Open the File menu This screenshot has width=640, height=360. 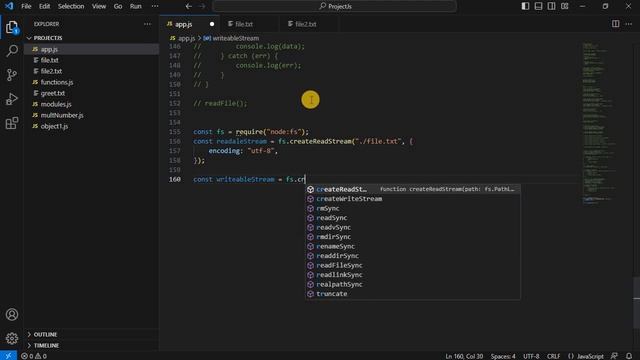(x=26, y=6)
